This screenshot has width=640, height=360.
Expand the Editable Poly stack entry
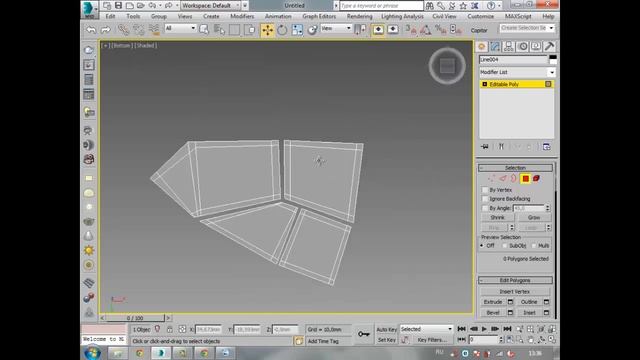coord(484,84)
